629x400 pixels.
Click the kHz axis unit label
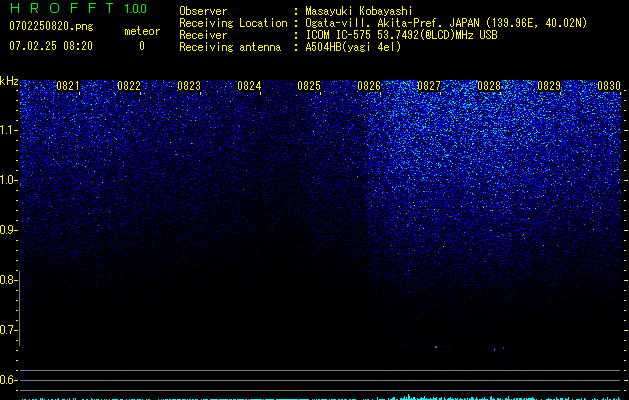[9, 81]
